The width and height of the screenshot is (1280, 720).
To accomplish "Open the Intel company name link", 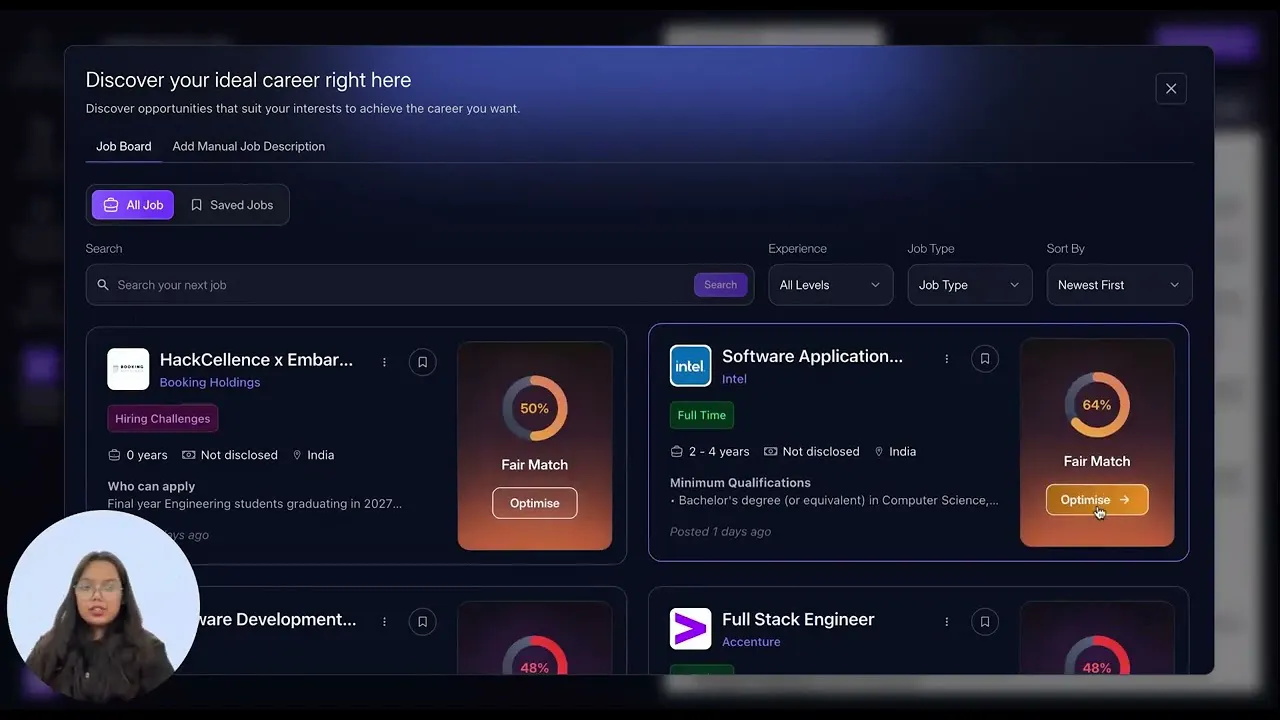I will tap(734, 379).
